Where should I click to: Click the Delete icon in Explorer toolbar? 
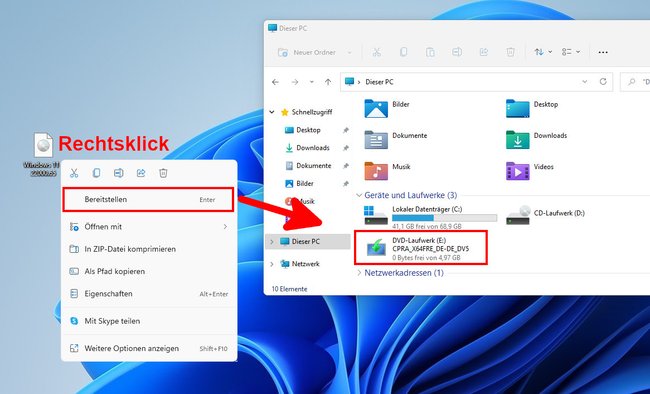coord(511,52)
